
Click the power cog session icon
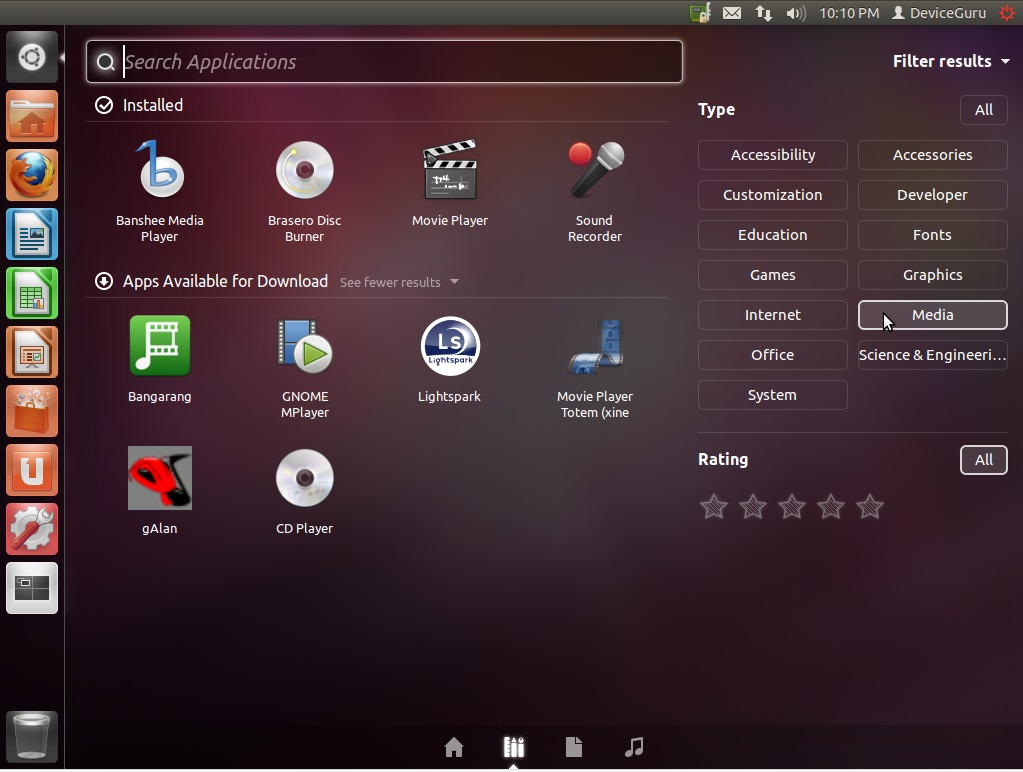(1007, 13)
